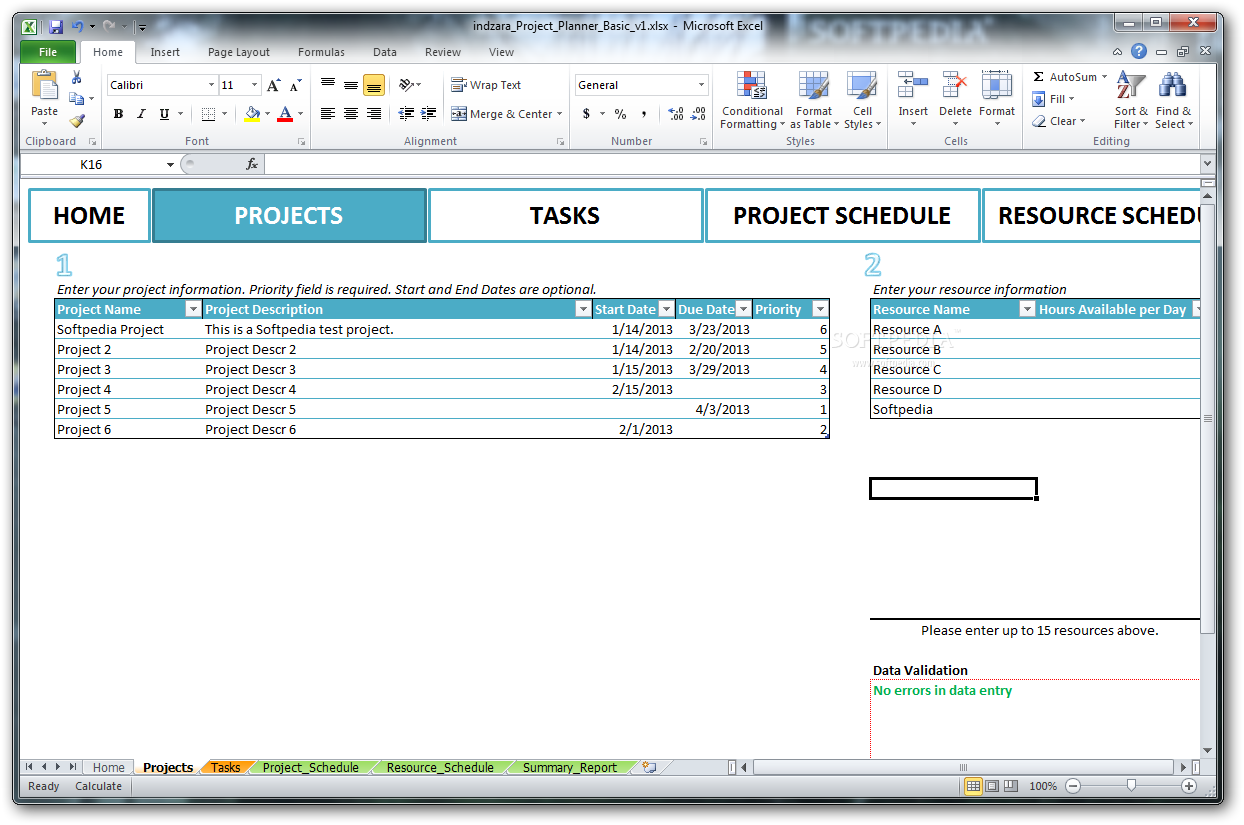
Task: Click Increase Decimal icon
Action: tap(676, 114)
